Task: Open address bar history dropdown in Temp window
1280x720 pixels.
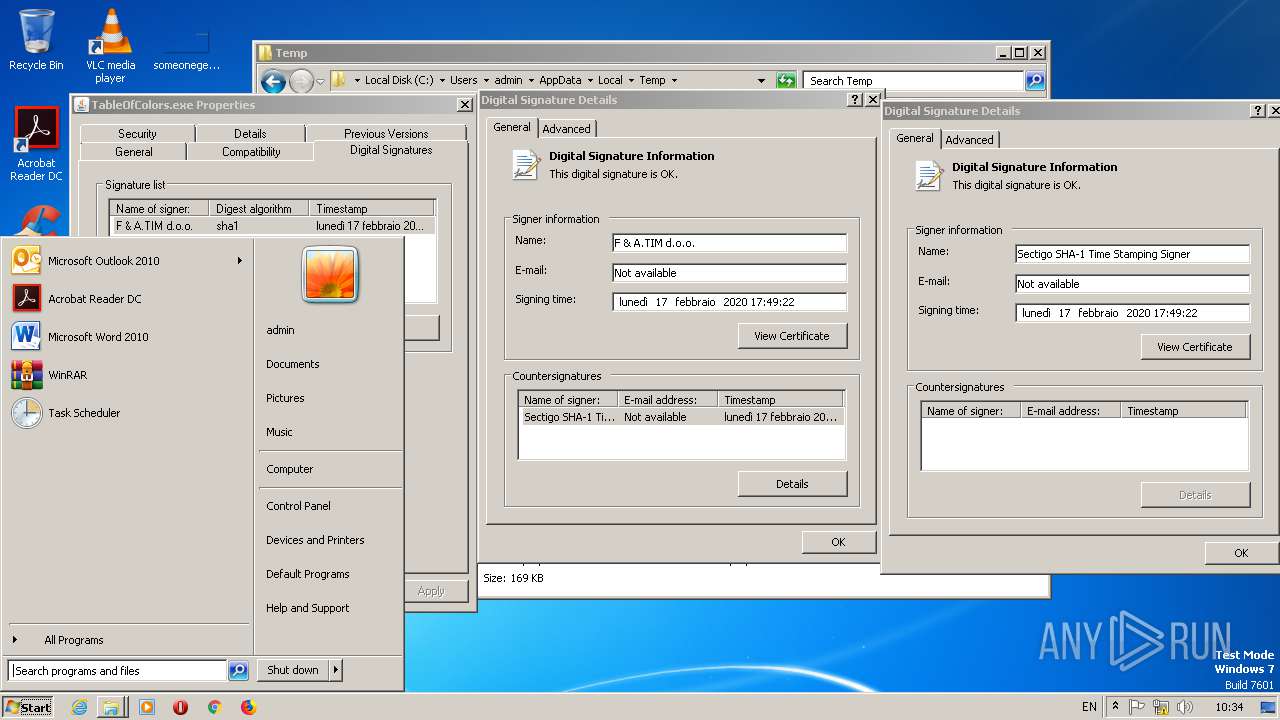Action: [761, 81]
